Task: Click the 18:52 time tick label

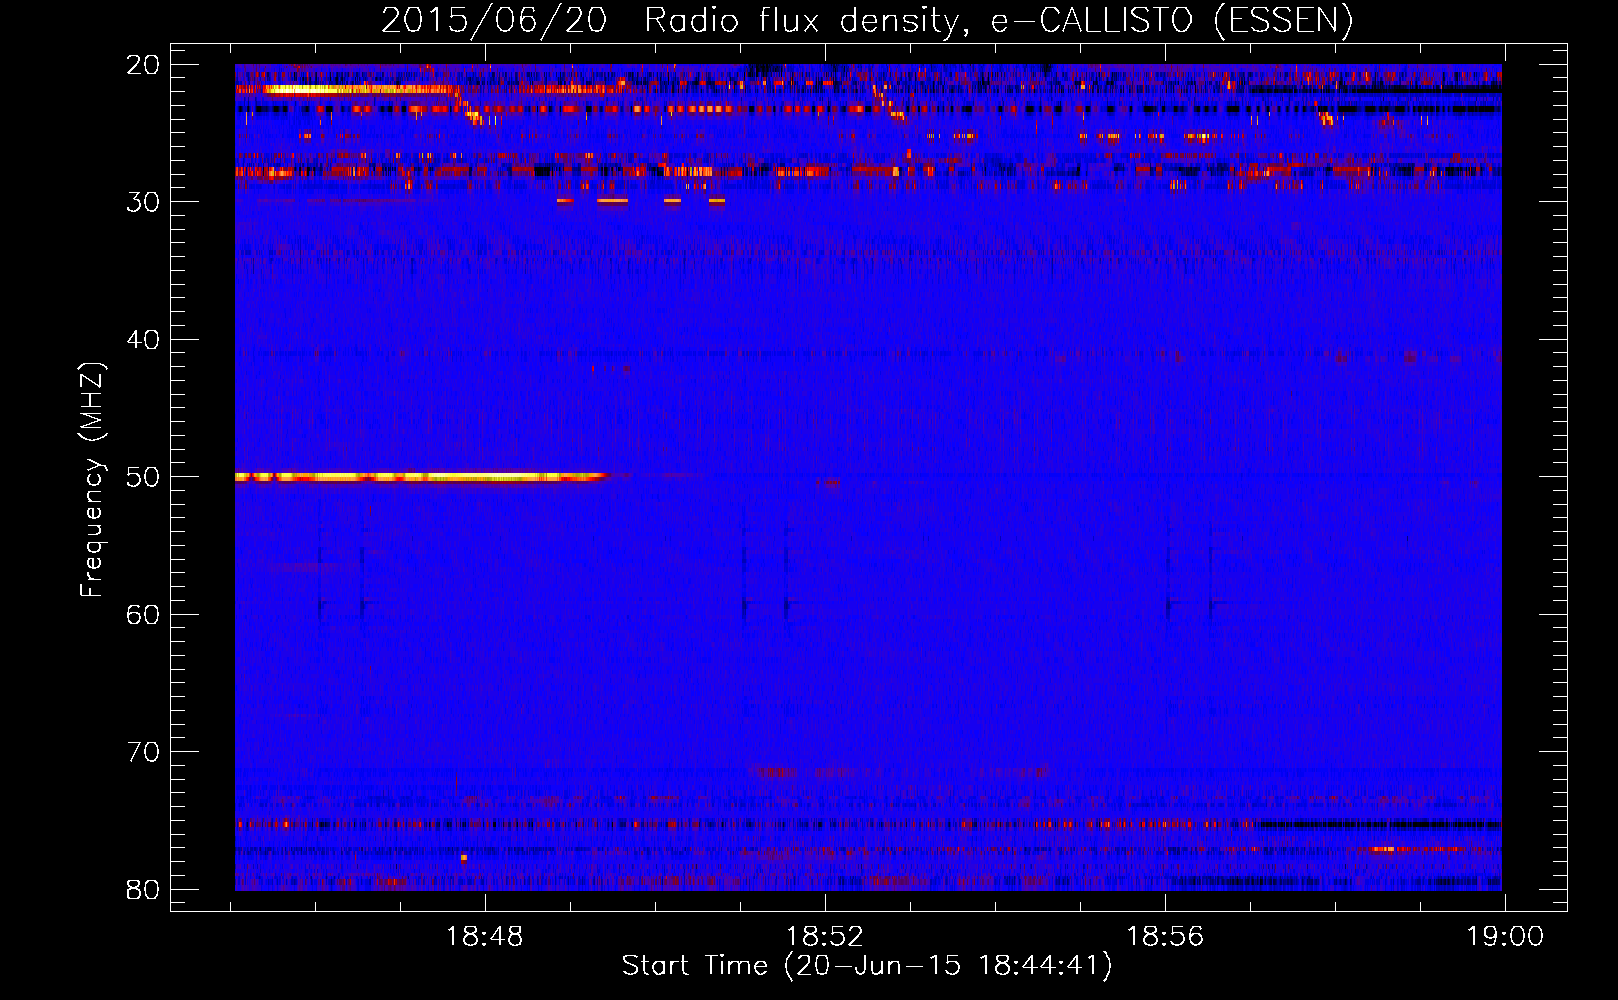Action: 825,937
